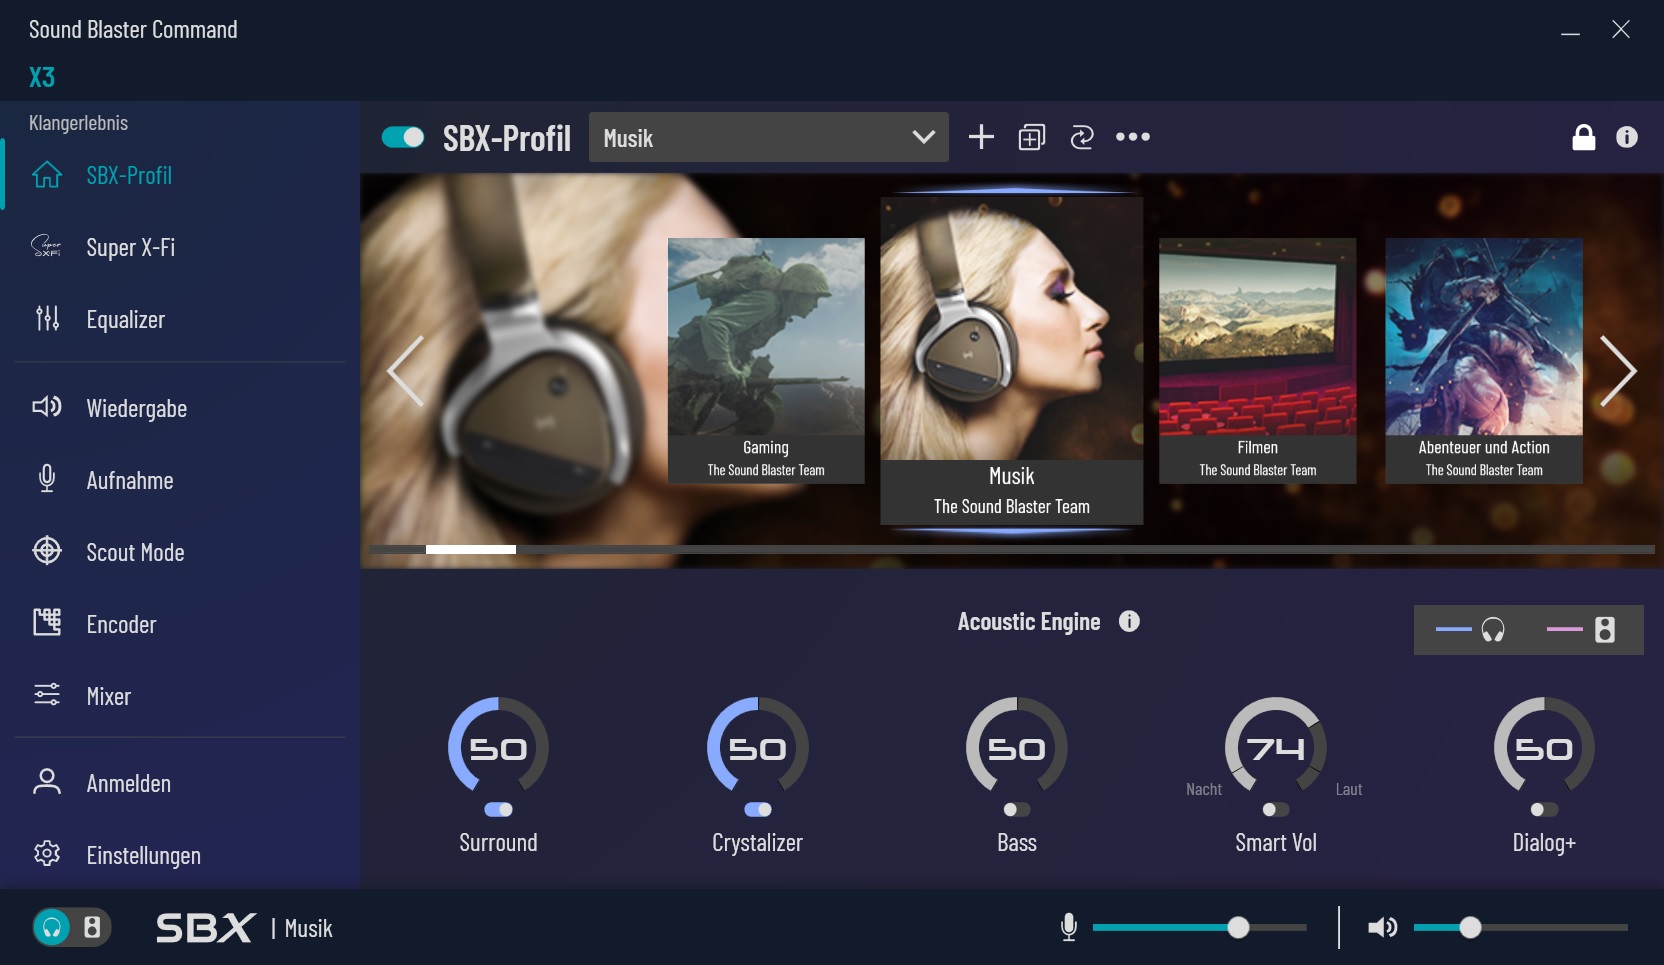Adjust the speaker volume slider
Viewport: 1664px width, 965px height.
point(1470,927)
